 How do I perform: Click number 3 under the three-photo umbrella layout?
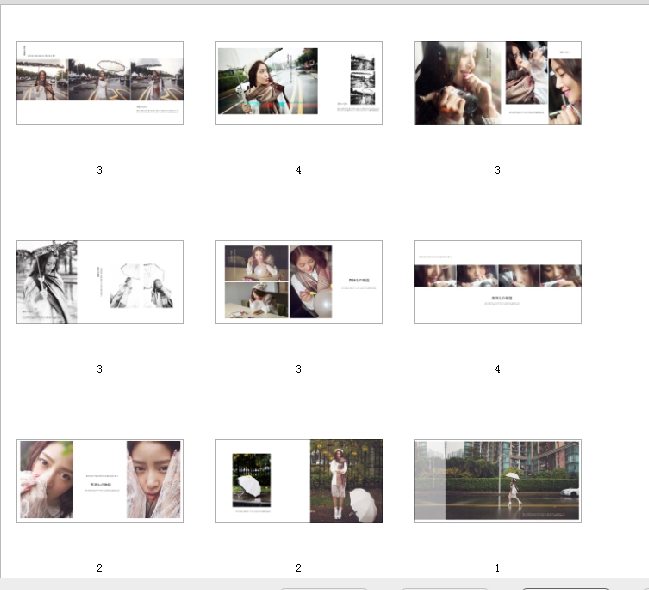pos(100,170)
